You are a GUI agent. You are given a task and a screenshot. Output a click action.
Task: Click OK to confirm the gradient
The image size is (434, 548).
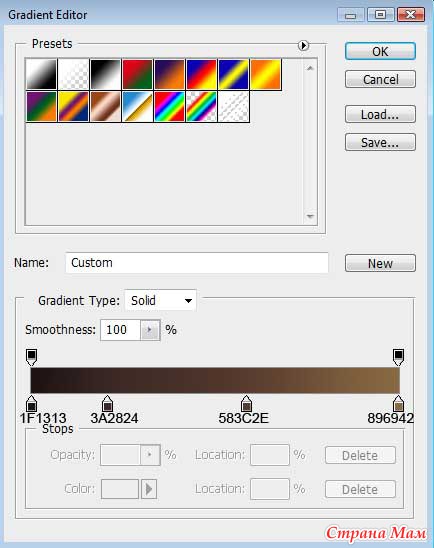380,51
